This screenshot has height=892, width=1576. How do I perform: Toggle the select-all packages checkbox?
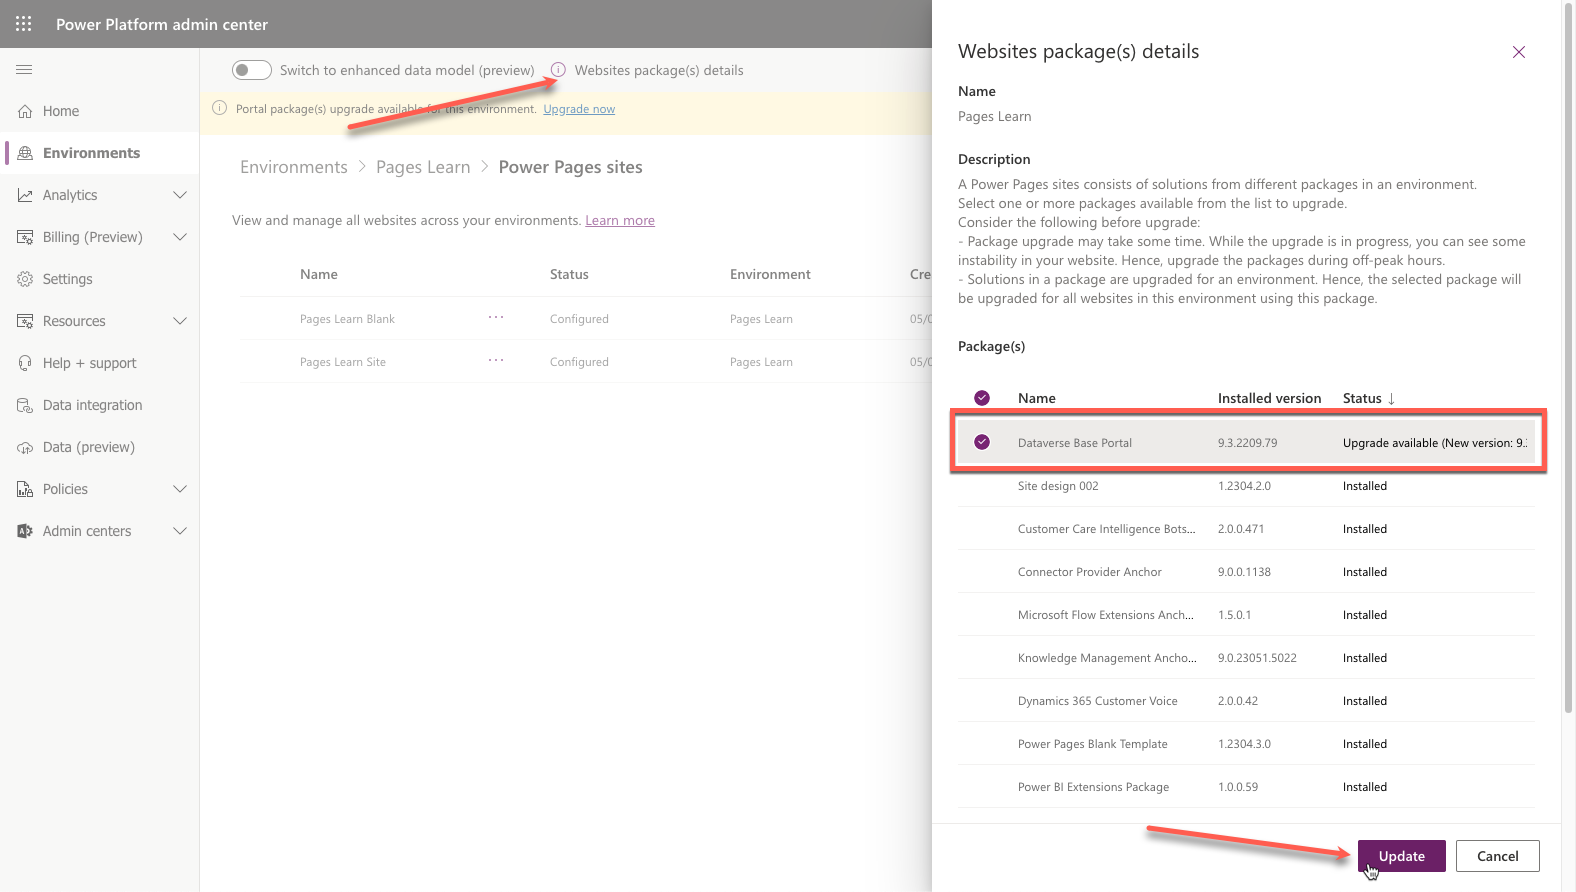pos(982,398)
